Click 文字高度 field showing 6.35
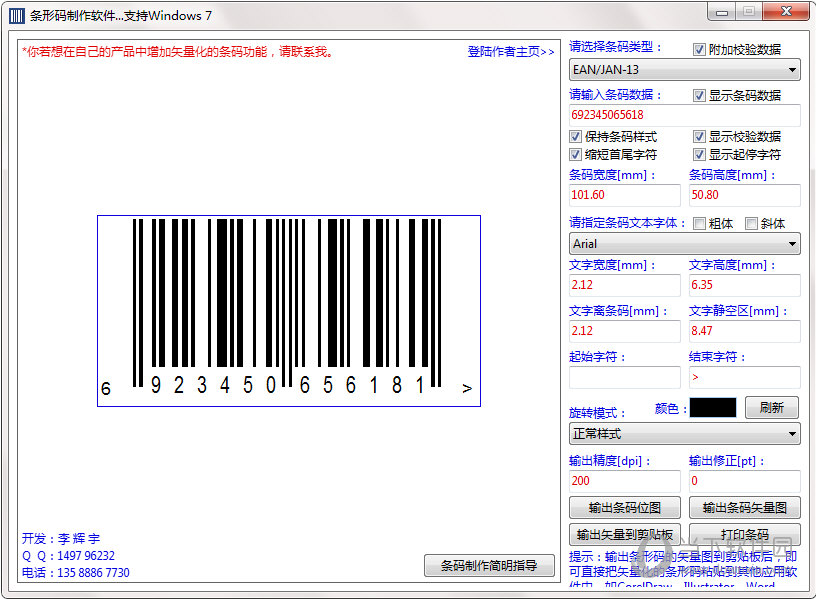 click(745, 285)
